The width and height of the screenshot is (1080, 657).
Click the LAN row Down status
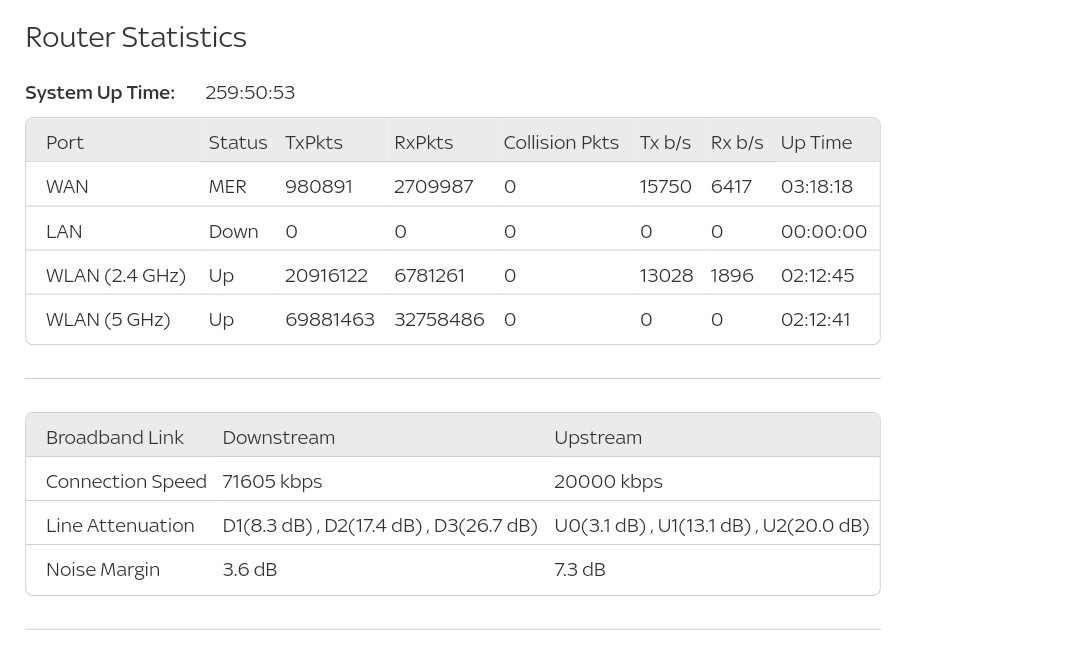(x=233, y=231)
